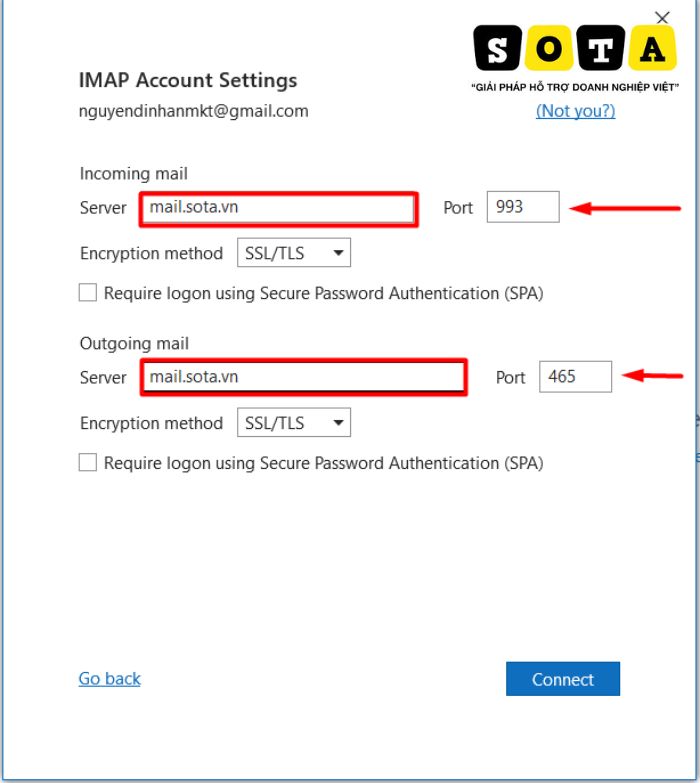The width and height of the screenshot is (700, 783).
Task: Click the IMAP Account Settings heading
Action: click(x=188, y=80)
